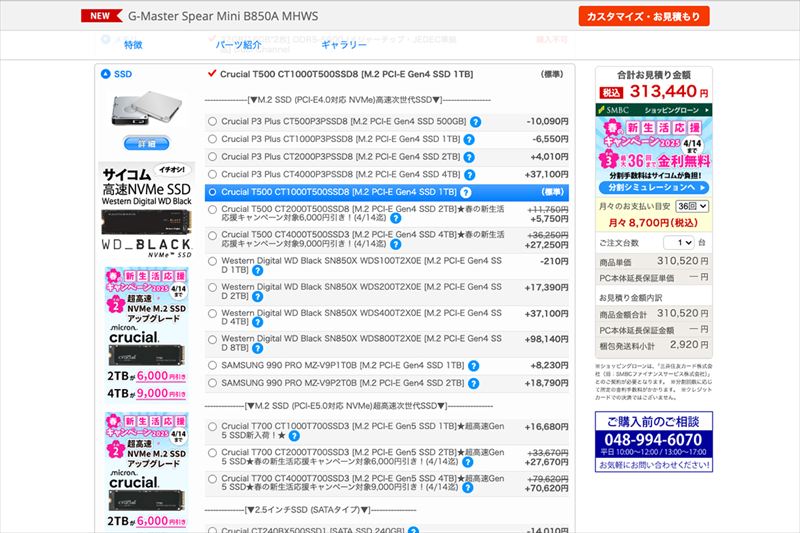Select Crucial P3 Plus 500GB radio
Screen dimensions: 800x533
tap(212, 121)
